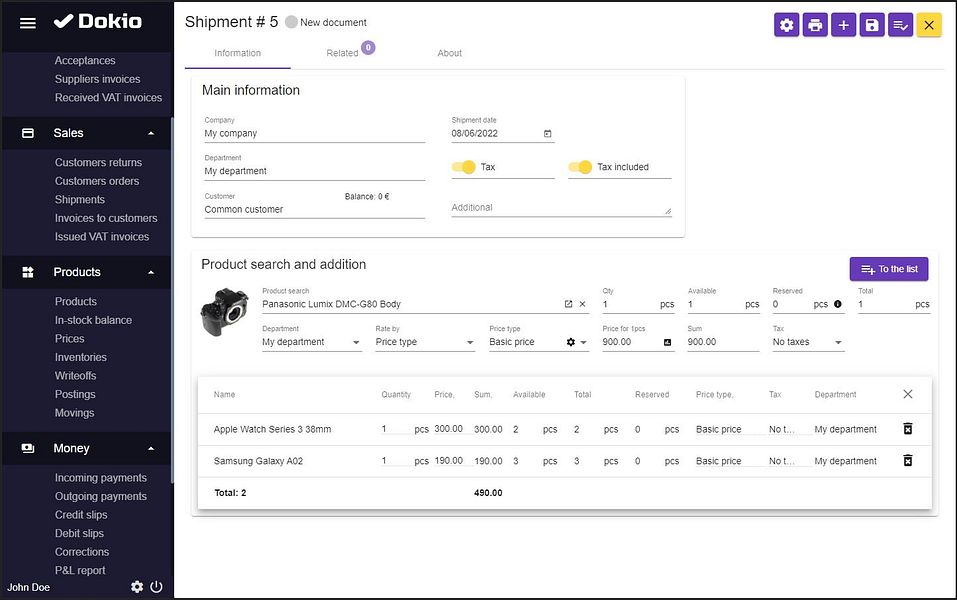957x600 pixels.
Task: Print the shipment document
Action: (x=815, y=25)
